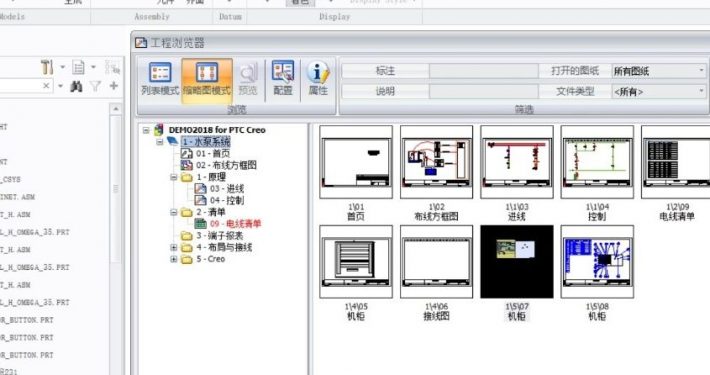Select the 1\1\03 进线 thumbnail
Image resolution: width=710 pixels, height=375 pixels.
click(517, 162)
